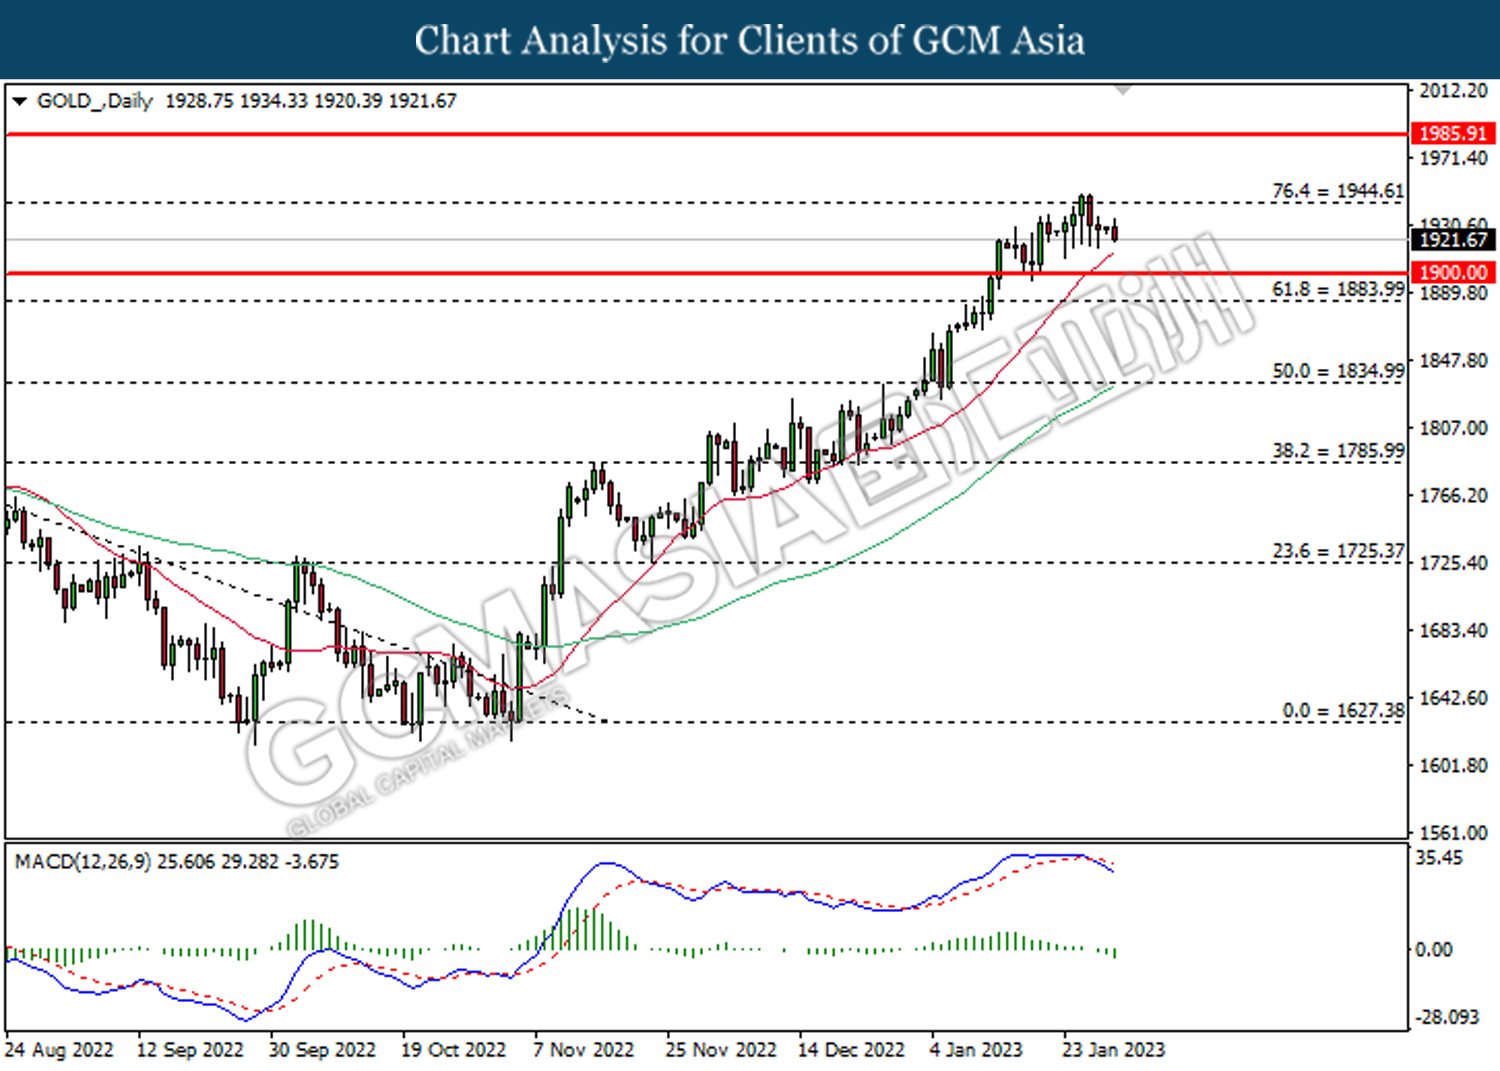Viewport: 1500px width, 1071px height.
Task: Click the price axis value 1642.60
Action: pyautogui.click(x=1454, y=698)
